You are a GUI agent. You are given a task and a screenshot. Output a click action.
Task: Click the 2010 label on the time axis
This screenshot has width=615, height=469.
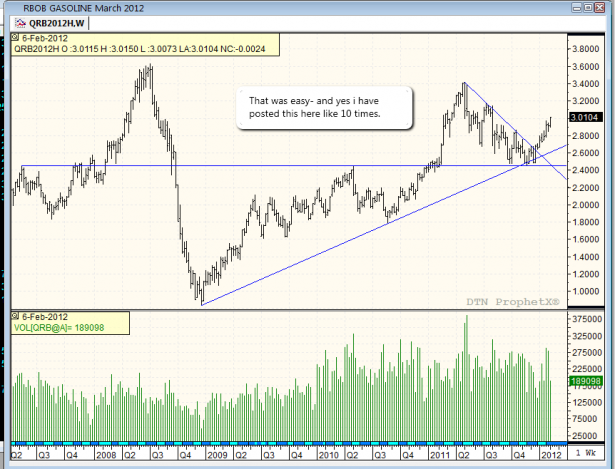pos(328,455)
